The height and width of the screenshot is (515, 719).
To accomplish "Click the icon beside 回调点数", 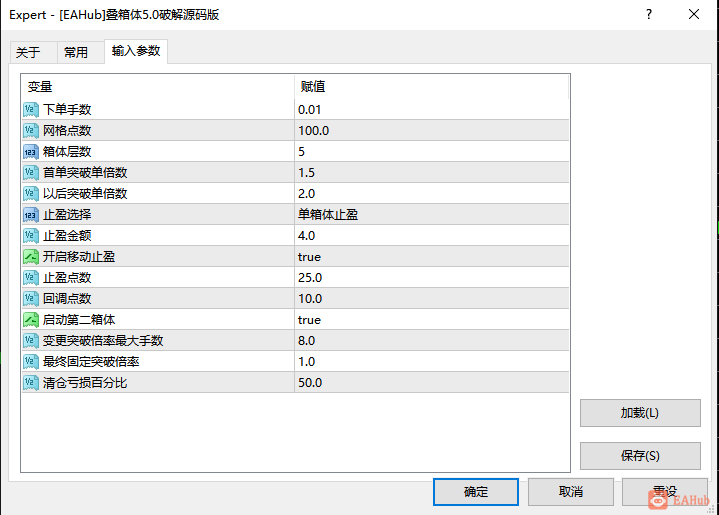I will [x=31, y=299].
